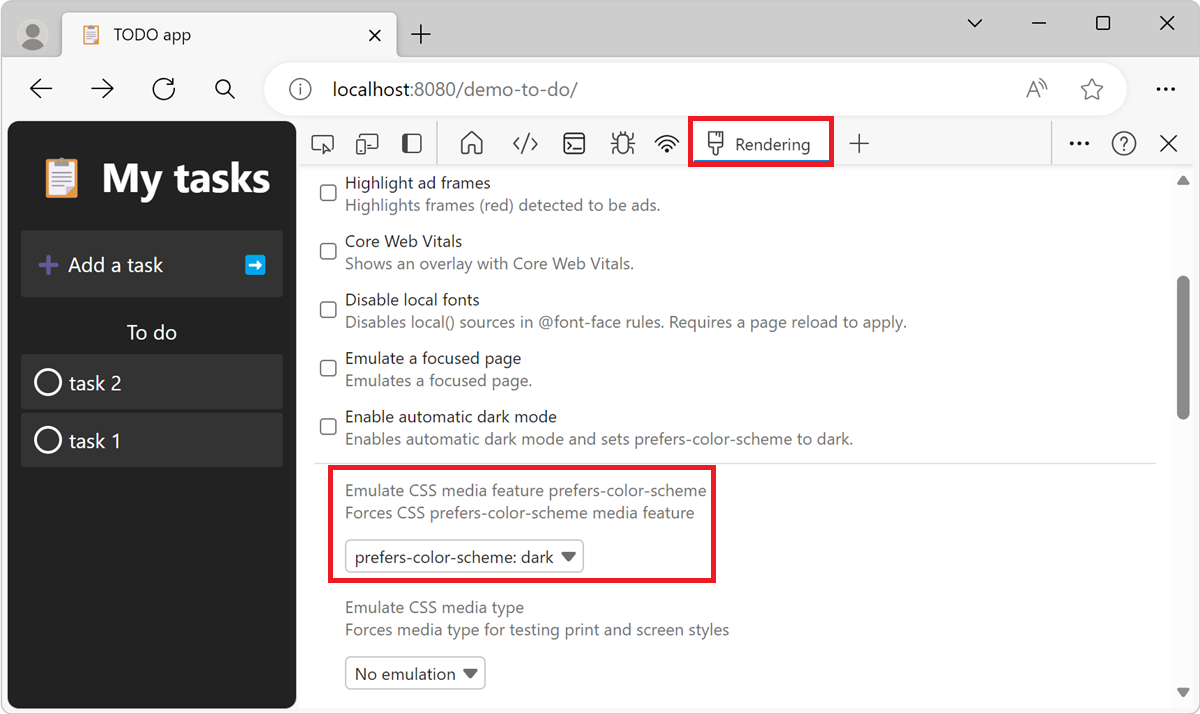The width and height of the screenshot is (1200, 714).
Task: Open Customize DevTools three-dot menu
Action: pos(1079,144)
